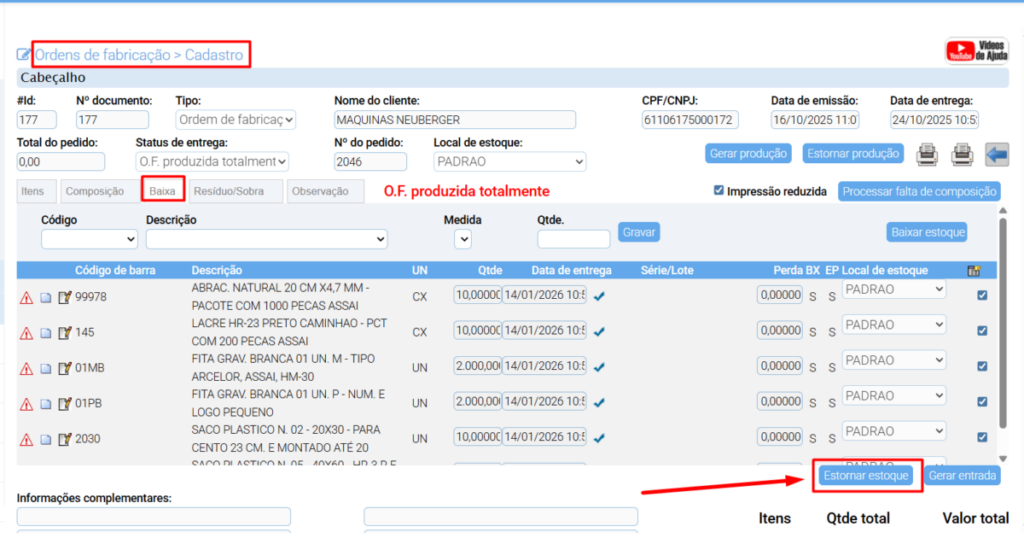1024x544 pixels.
Task: Click the copy page icon for item 2030
Action: (x=46, y=440)
